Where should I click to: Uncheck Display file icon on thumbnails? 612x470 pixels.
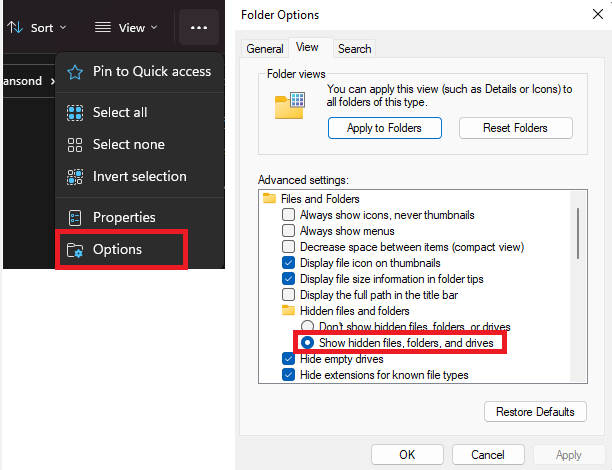point(288,262)
